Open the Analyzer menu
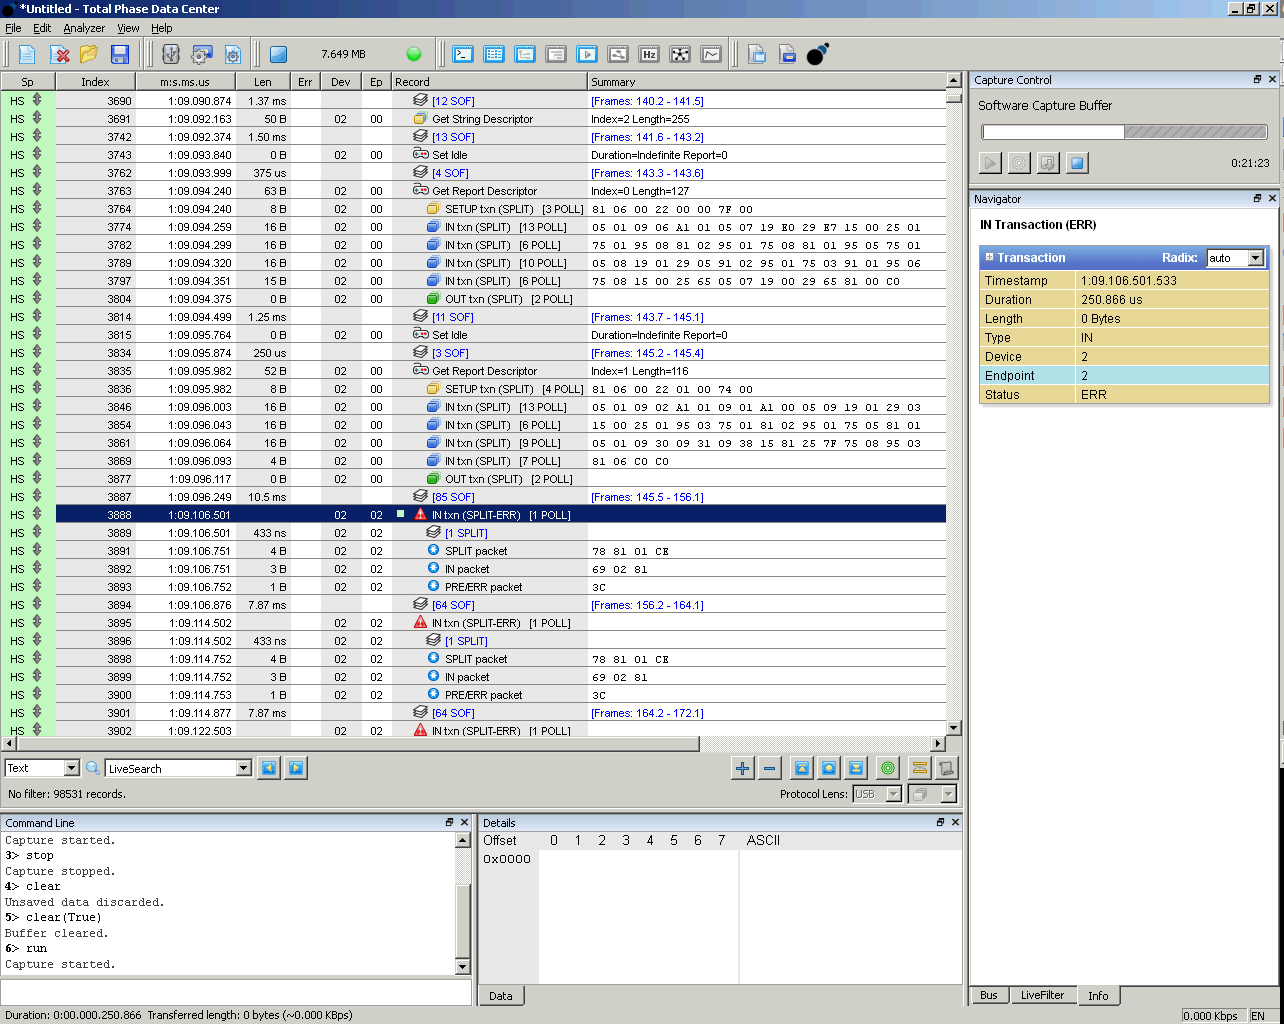 coord(83,28)
